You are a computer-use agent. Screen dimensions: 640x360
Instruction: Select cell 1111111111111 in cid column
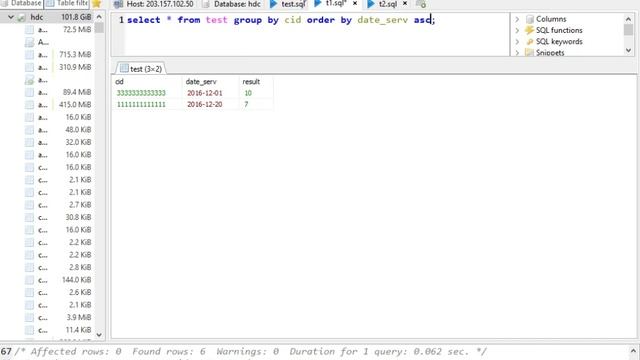[x=141, y=104]
